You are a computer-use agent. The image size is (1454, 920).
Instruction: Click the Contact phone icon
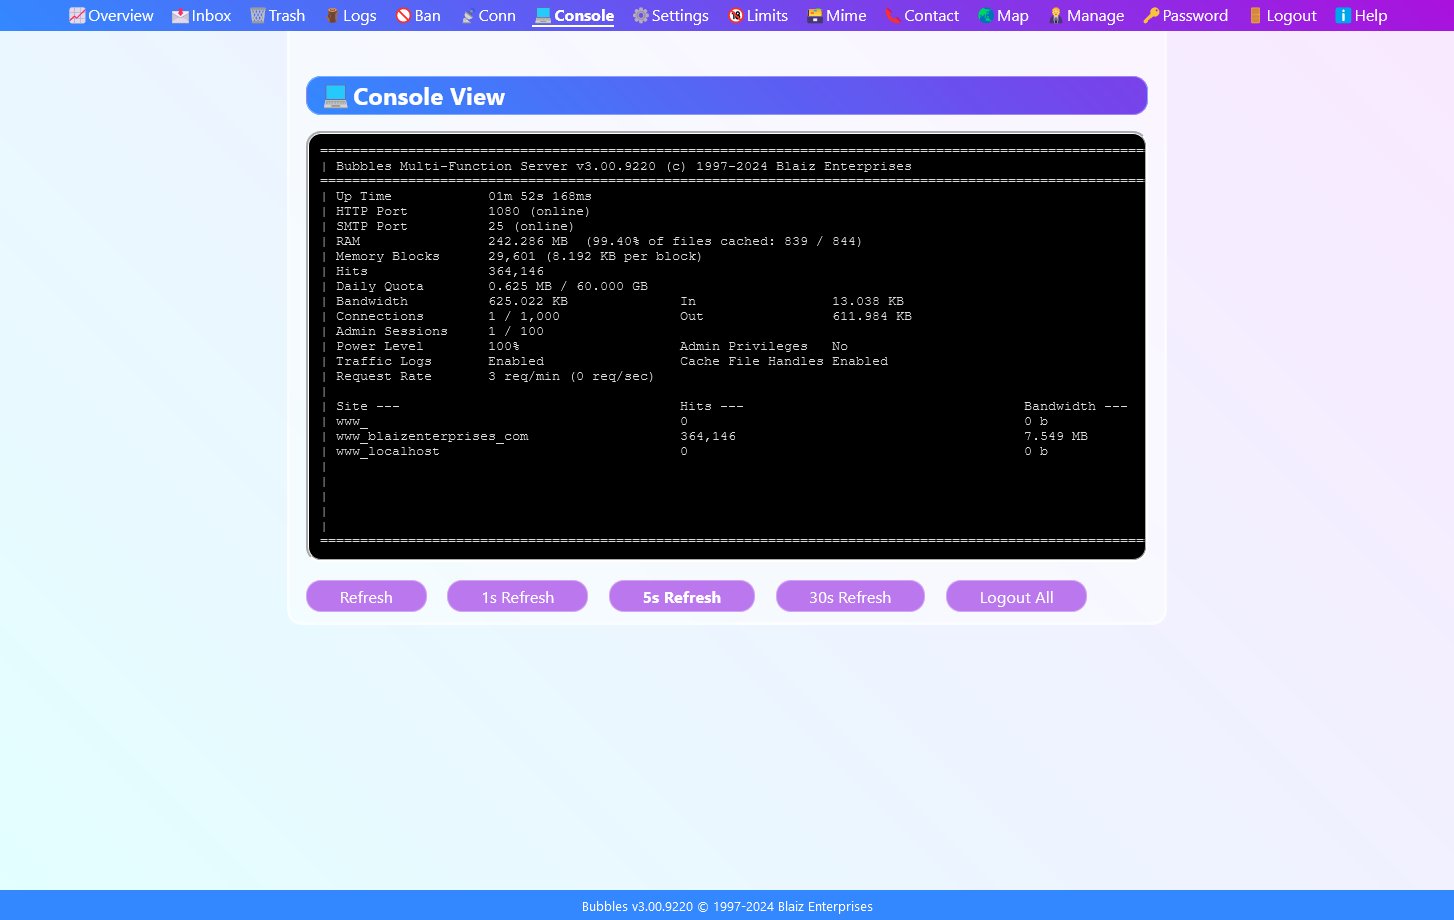893,16
